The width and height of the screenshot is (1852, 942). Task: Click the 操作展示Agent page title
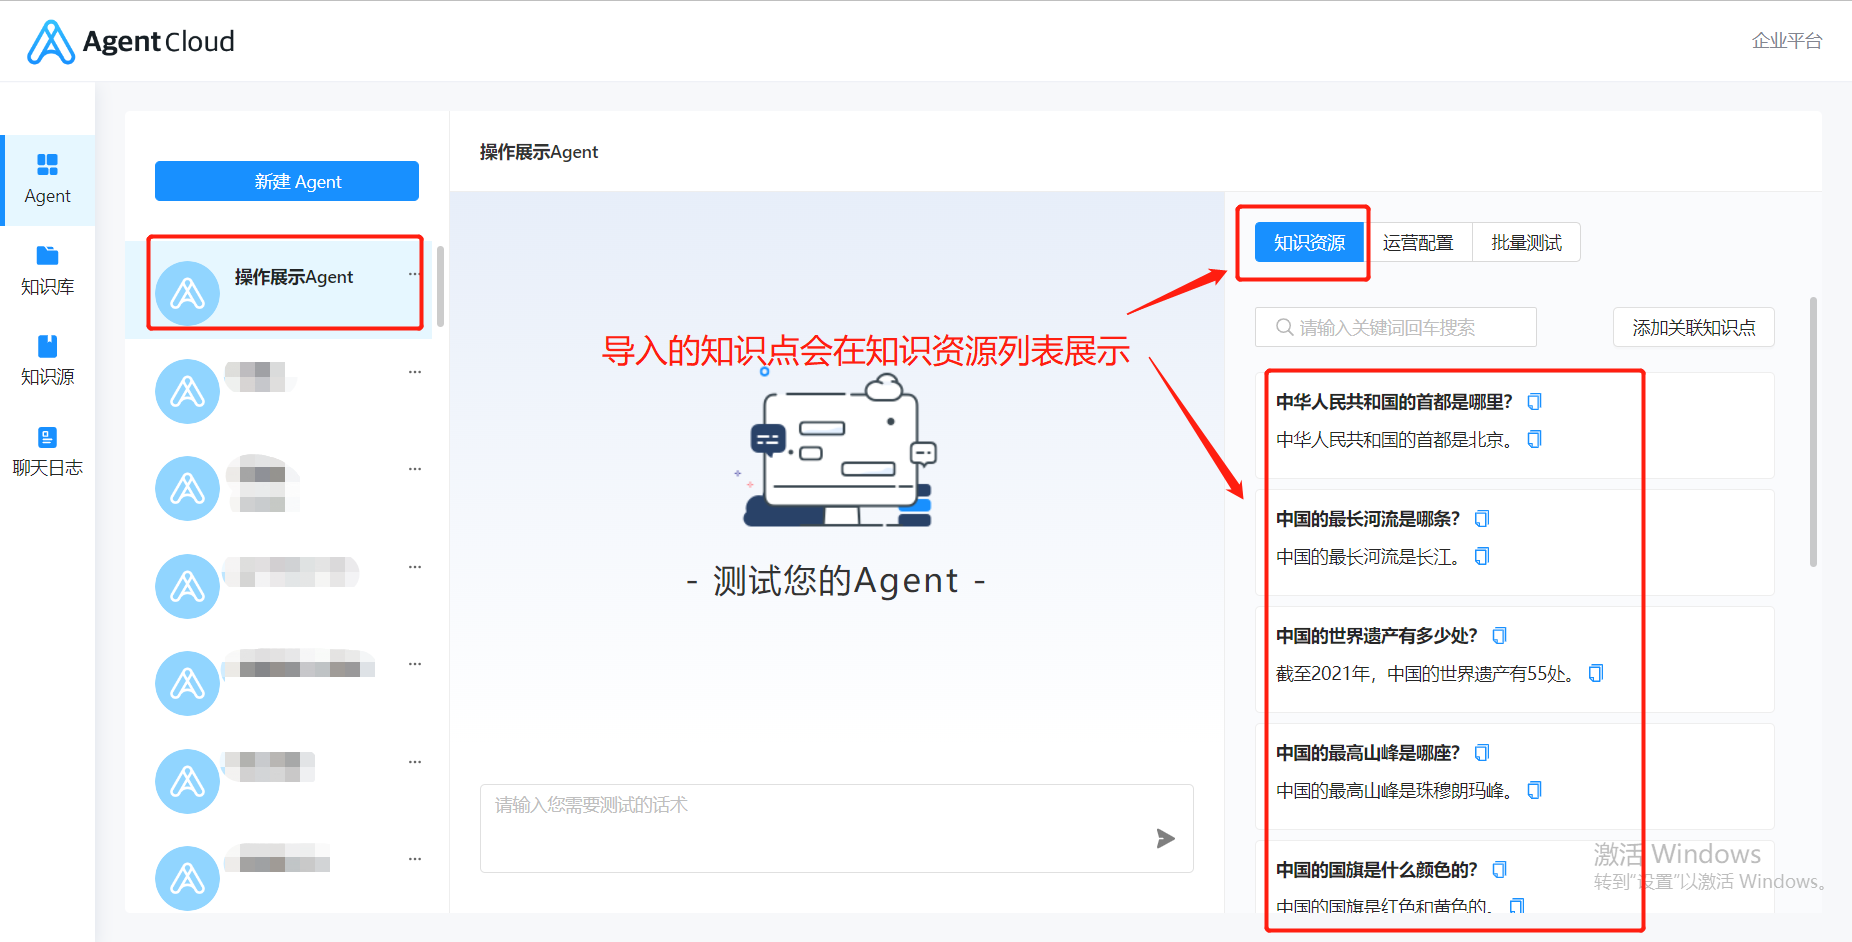[x=539, y=152]
